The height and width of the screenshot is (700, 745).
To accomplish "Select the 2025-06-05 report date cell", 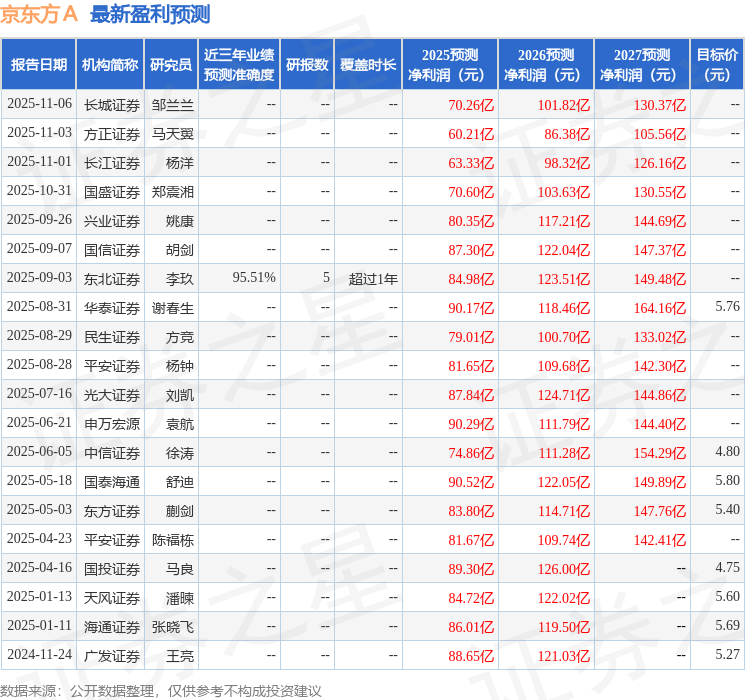I will 39,452.
